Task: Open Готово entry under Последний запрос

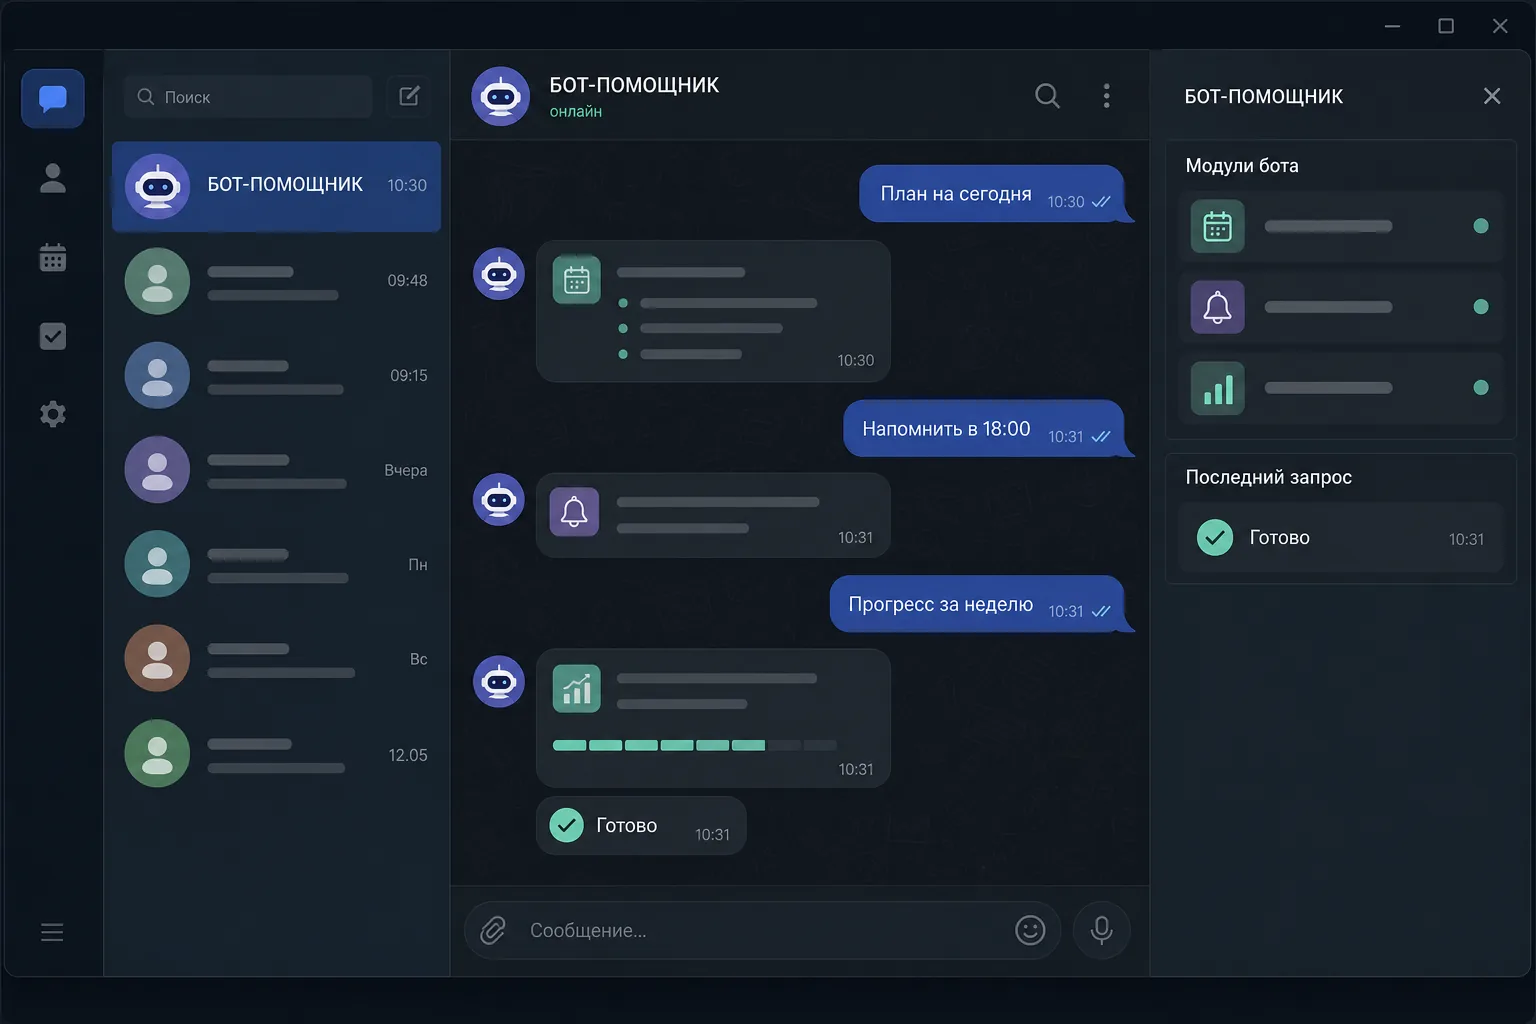Action: (1340, 538)
